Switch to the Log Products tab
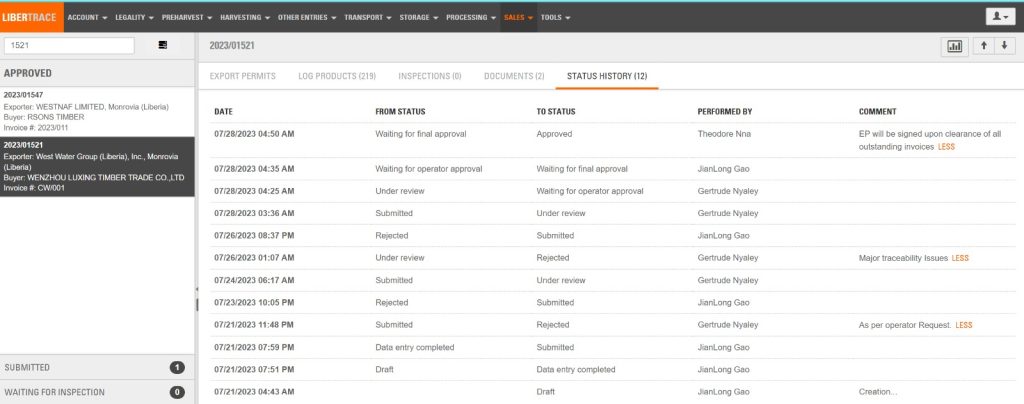Image resolution: width=1024 pixels, height=404 pixels. coord(337,76)
